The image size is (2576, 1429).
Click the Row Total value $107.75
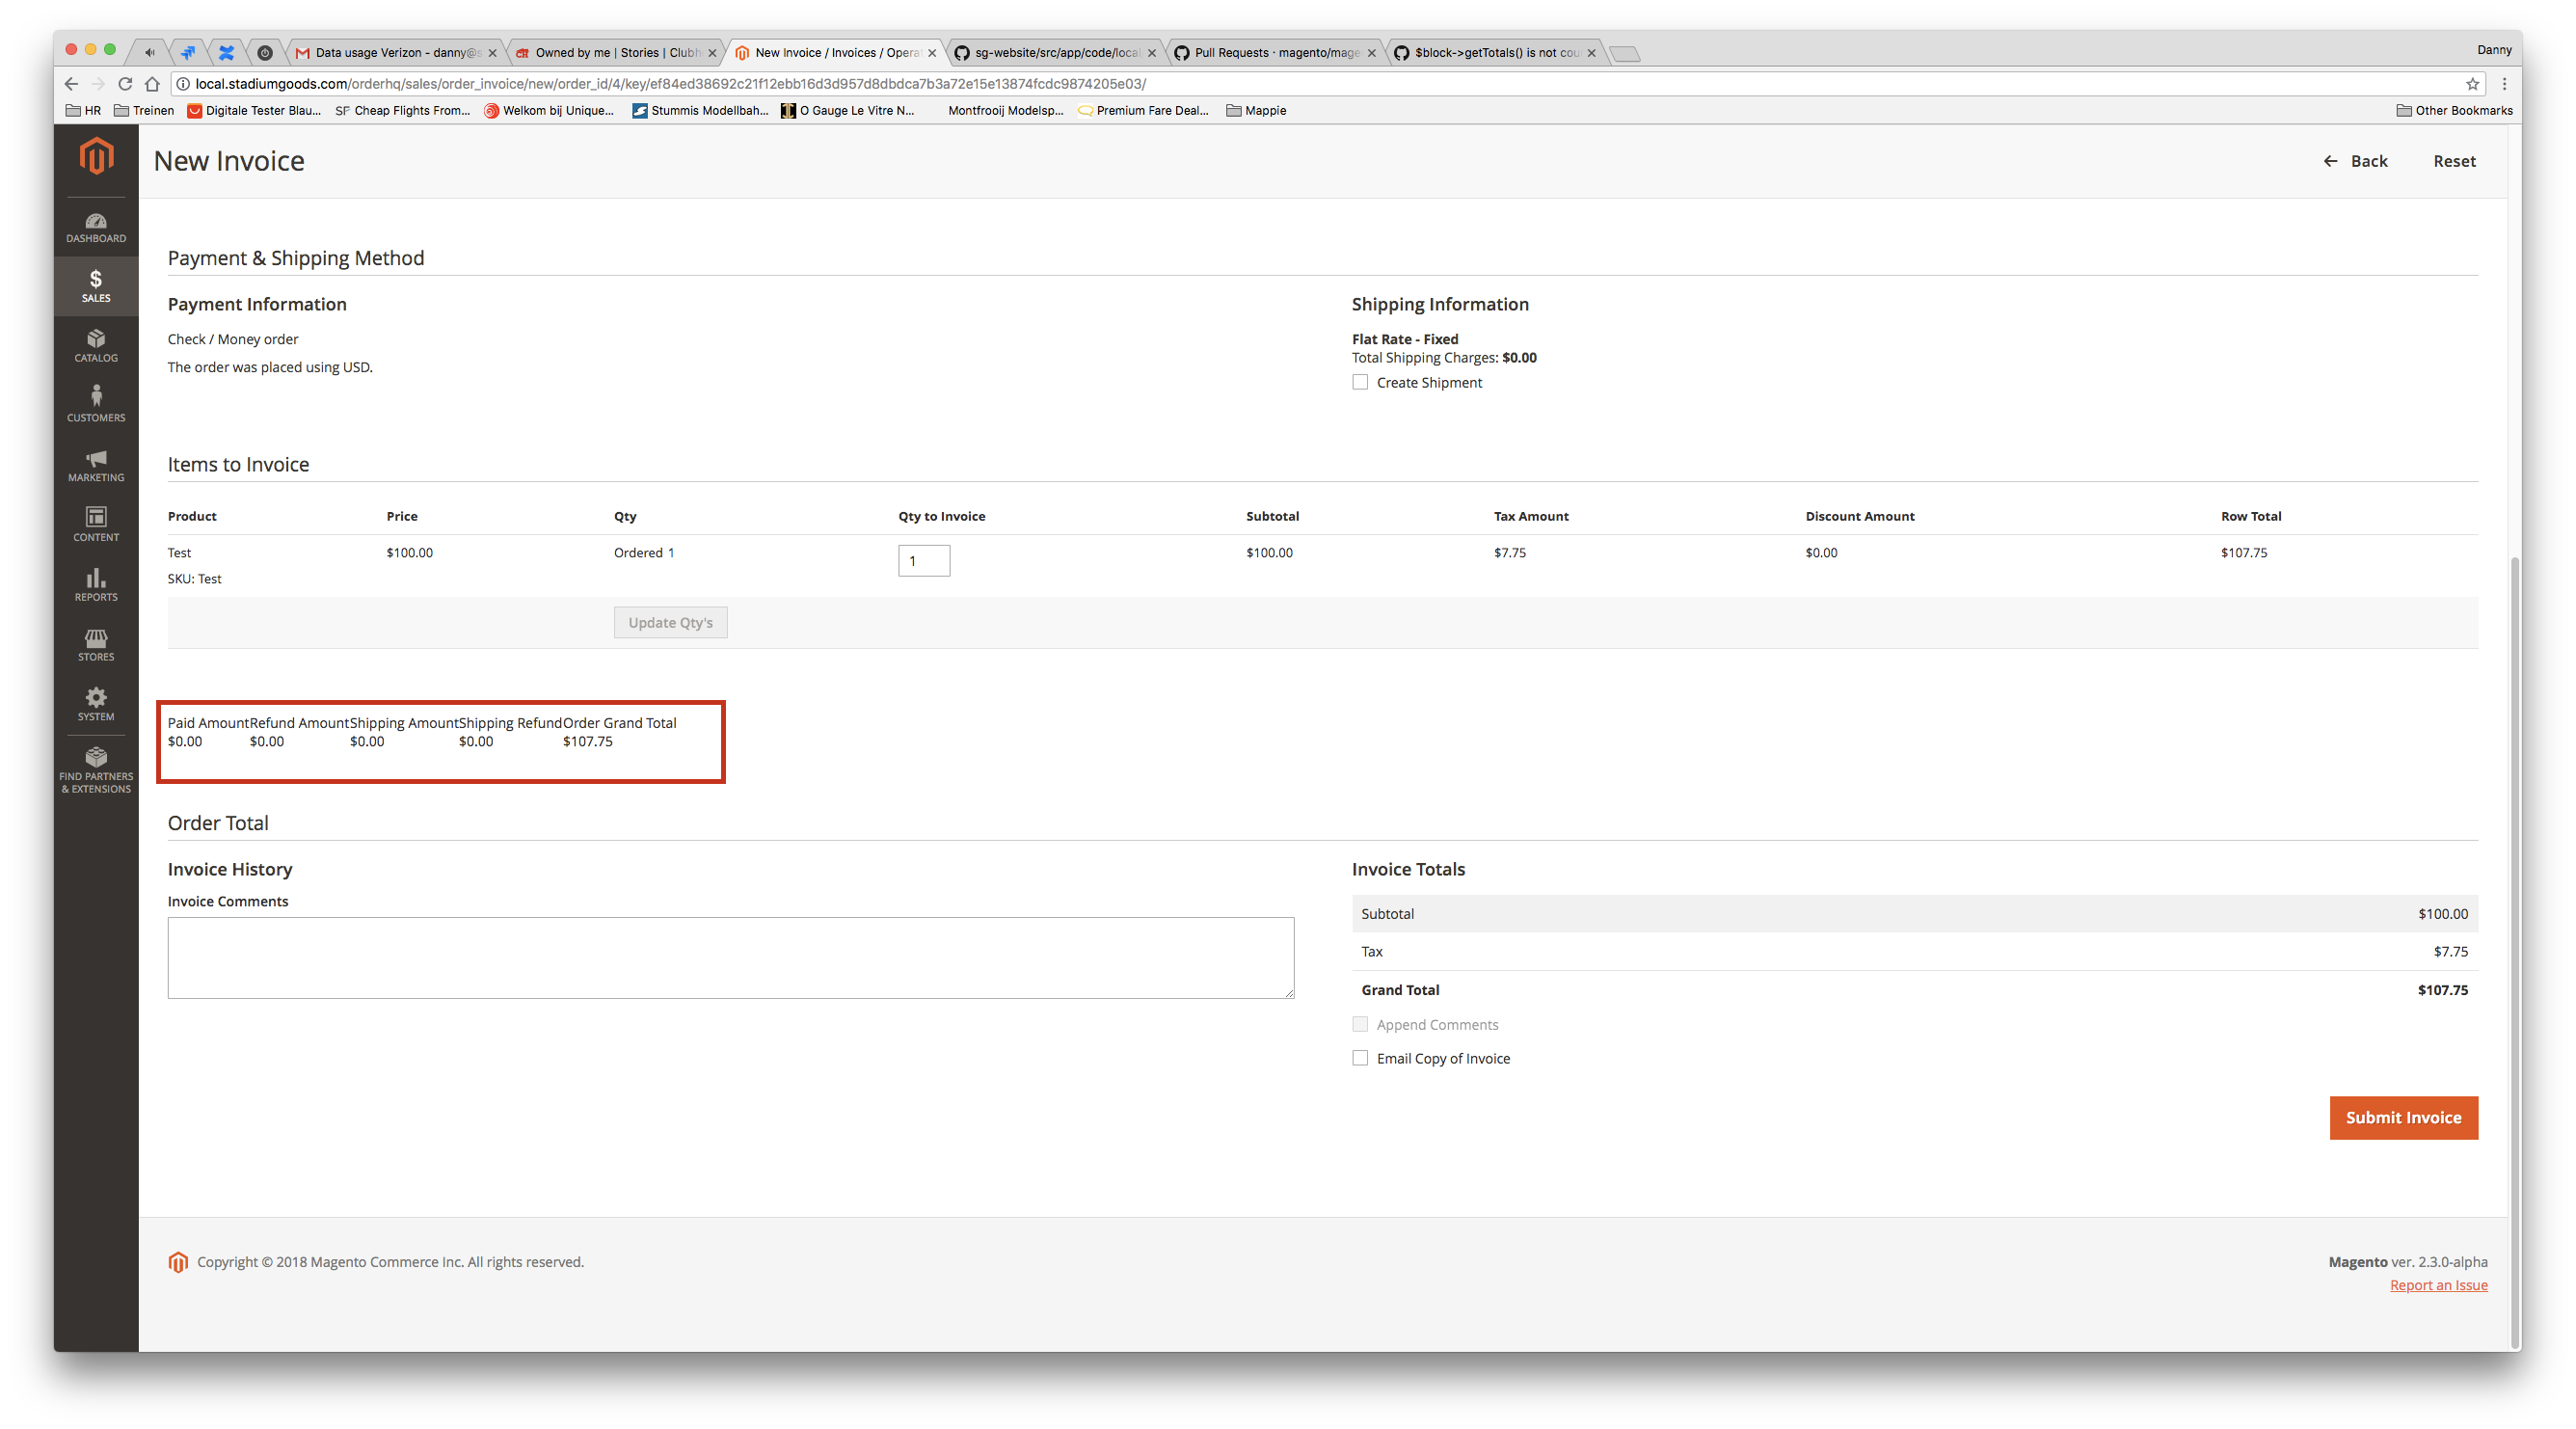[2244, 552]
